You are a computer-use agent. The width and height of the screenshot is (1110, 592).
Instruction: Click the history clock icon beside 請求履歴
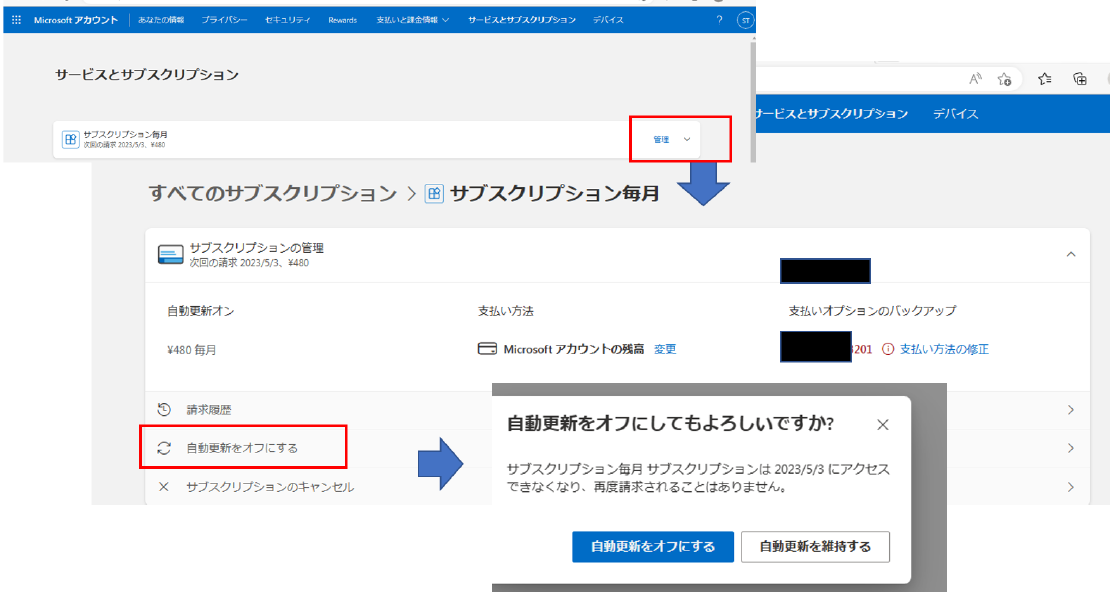coord(164,409)
